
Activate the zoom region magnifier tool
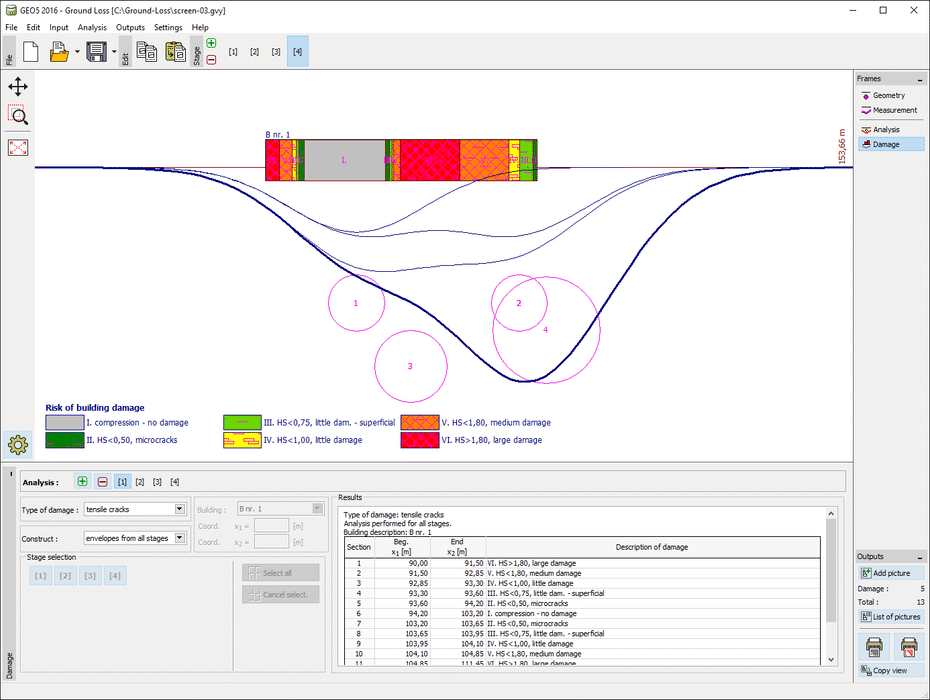[18, 114]
